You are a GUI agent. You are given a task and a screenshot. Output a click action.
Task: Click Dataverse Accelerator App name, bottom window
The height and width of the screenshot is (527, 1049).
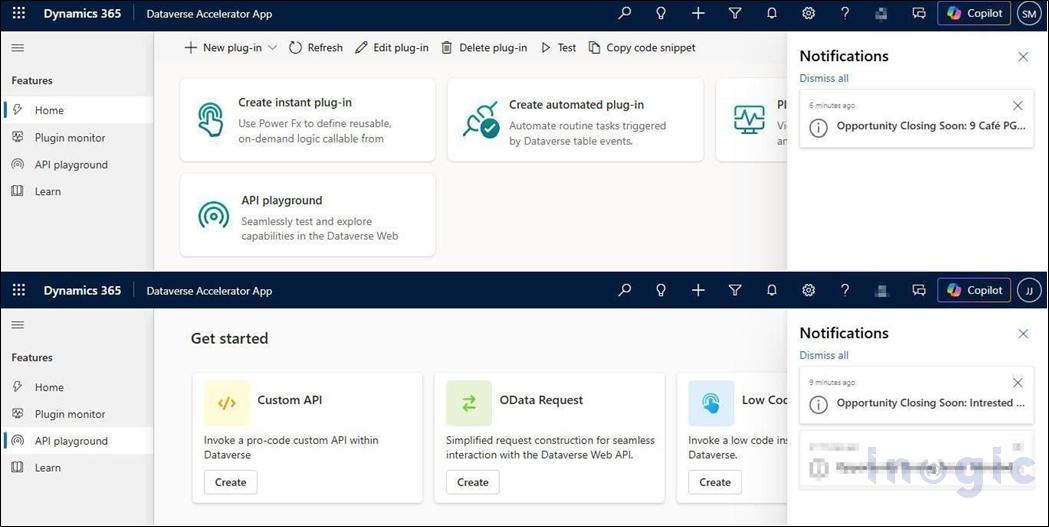pos(209,291)
